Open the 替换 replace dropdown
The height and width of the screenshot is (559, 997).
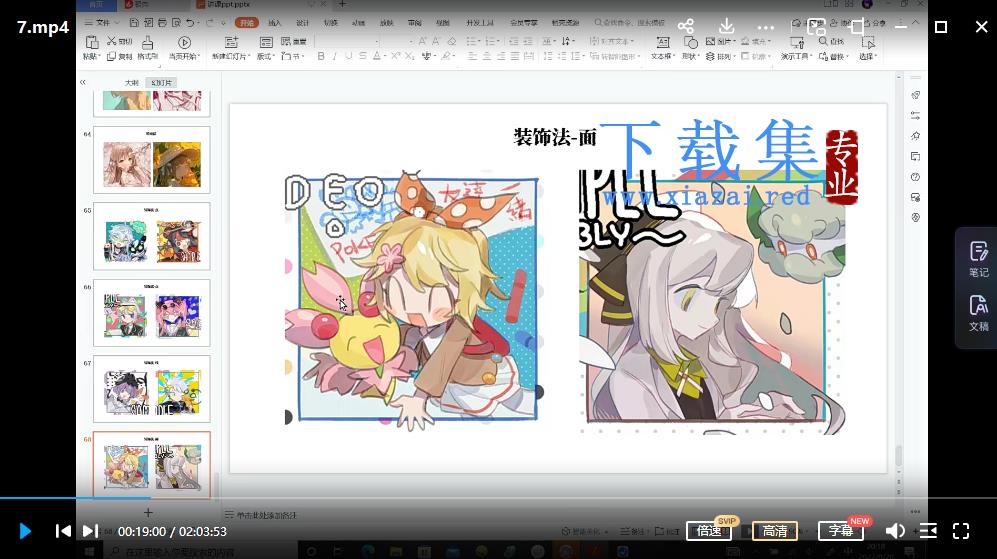[833, 57]
